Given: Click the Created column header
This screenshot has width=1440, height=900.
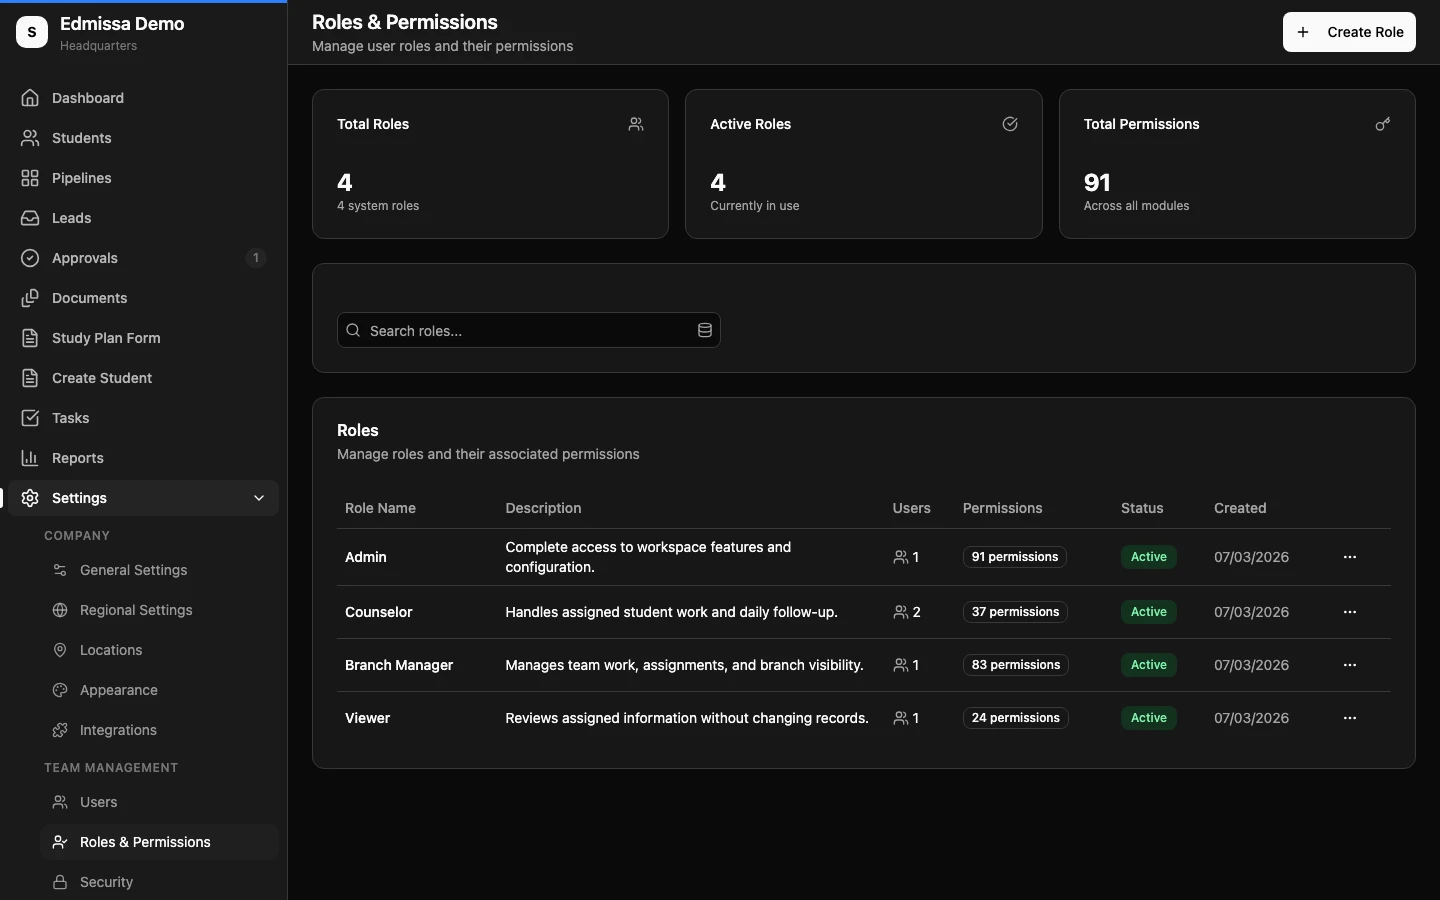Looking at the screenshot, I should (x=1240, y=508).
